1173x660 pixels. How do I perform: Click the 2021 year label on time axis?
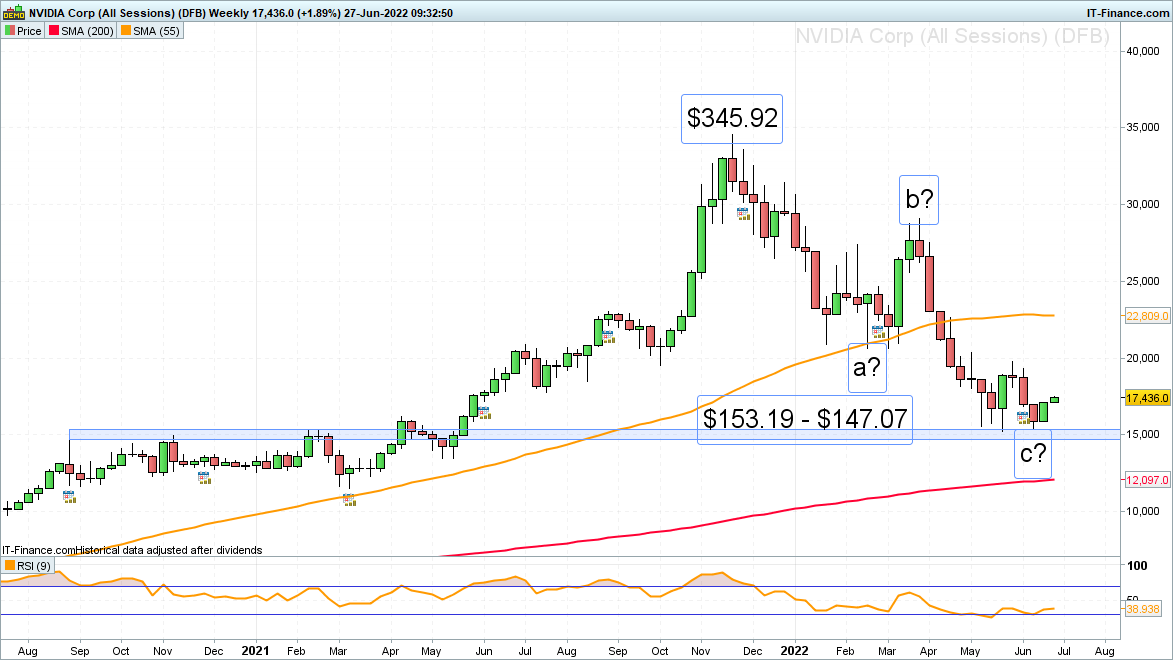point(255,651)
